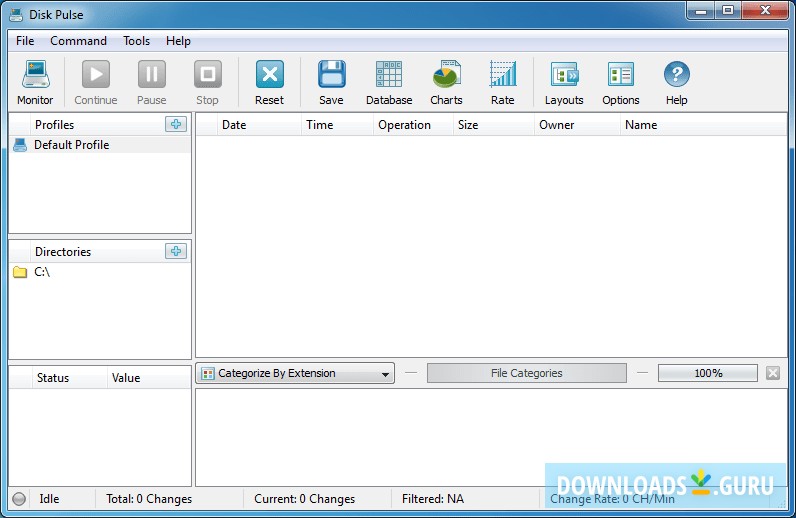Open the Tools menu
This screenshot has width=796, height=518.
pyautogui.click(x=137, y=41)
